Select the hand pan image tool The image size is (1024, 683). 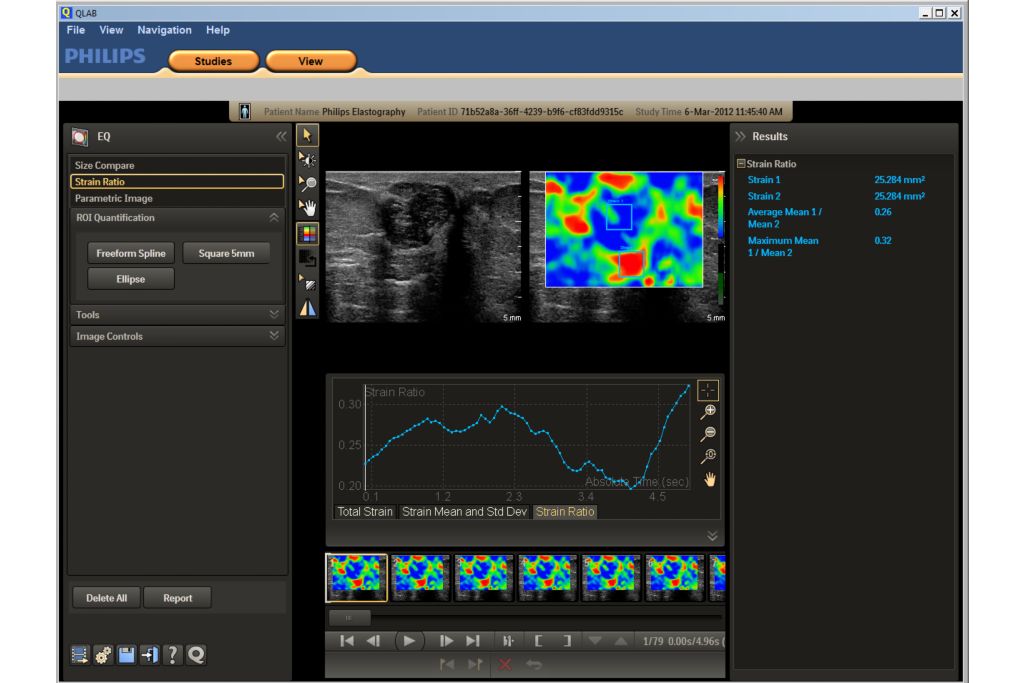[x=308, y=207]
